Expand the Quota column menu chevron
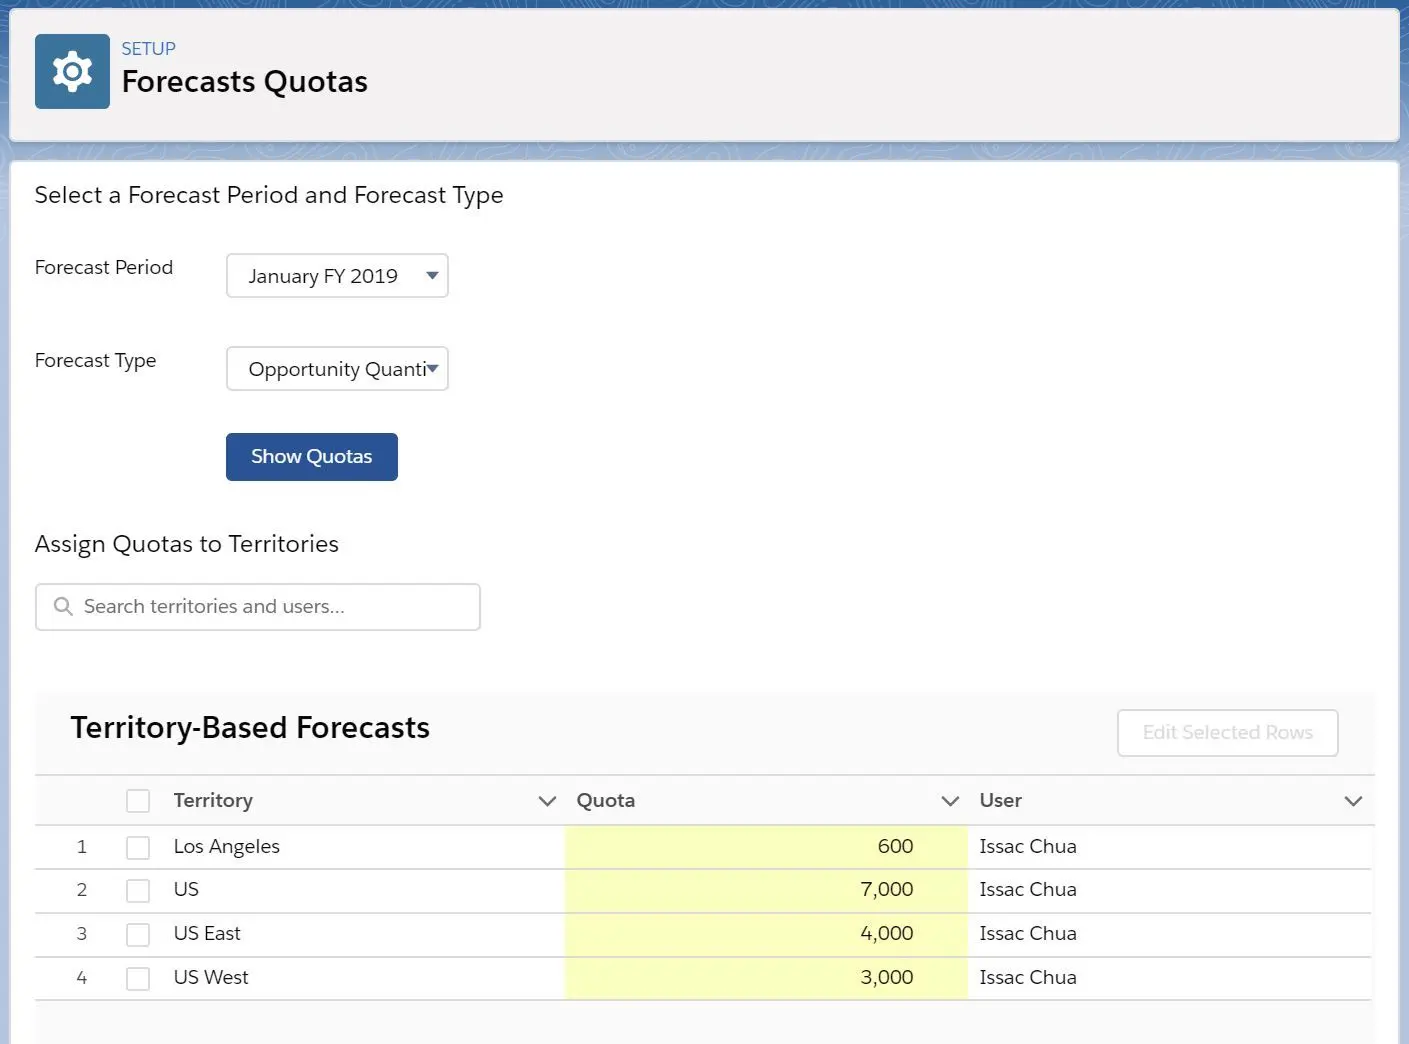Image resolution: width=1409 pixels, height=1044 pixels. tap(950, 801)
